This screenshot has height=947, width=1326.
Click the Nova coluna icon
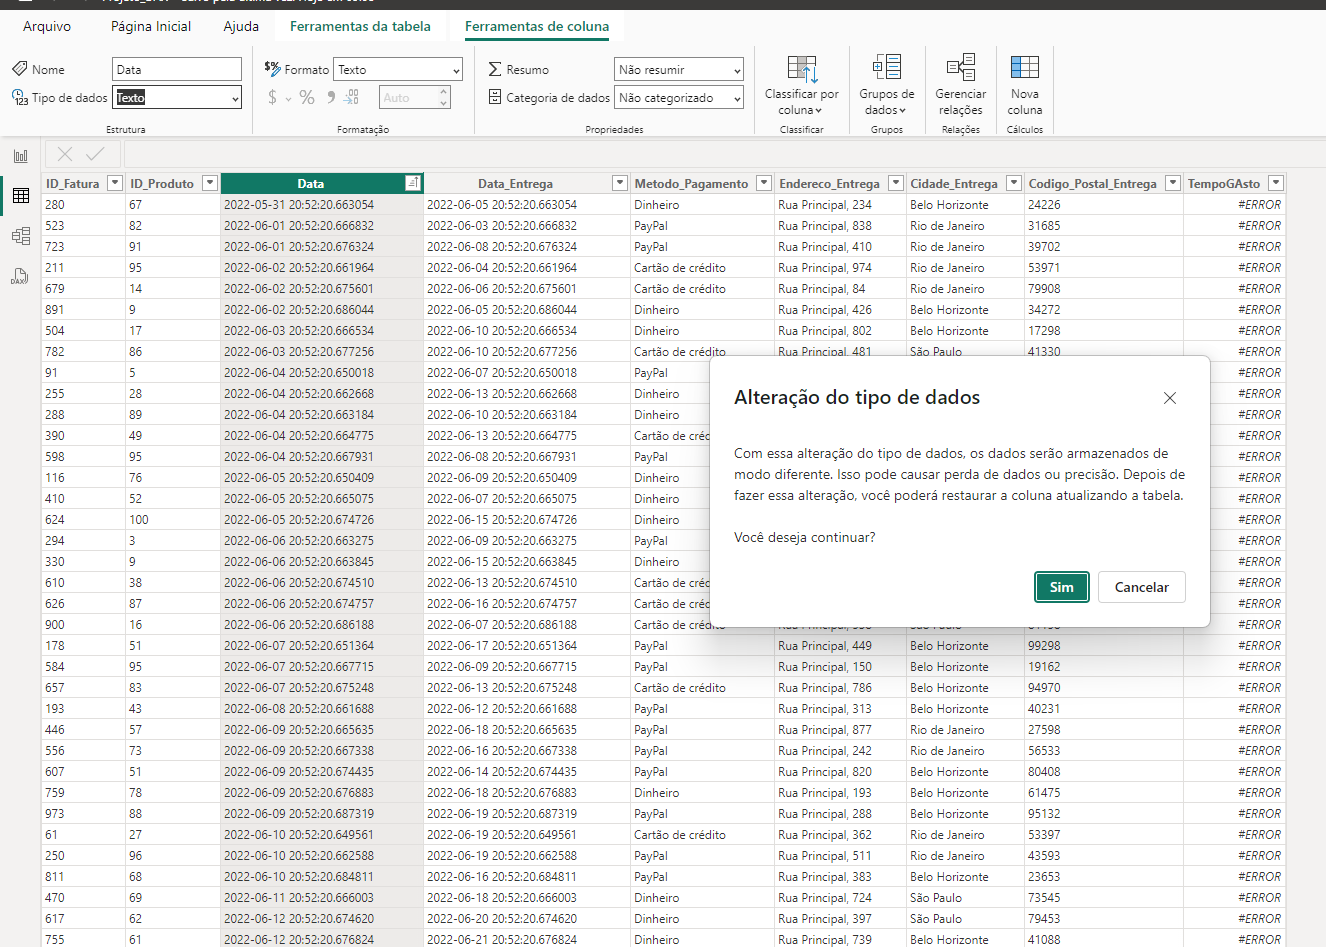pos(1025,67)
